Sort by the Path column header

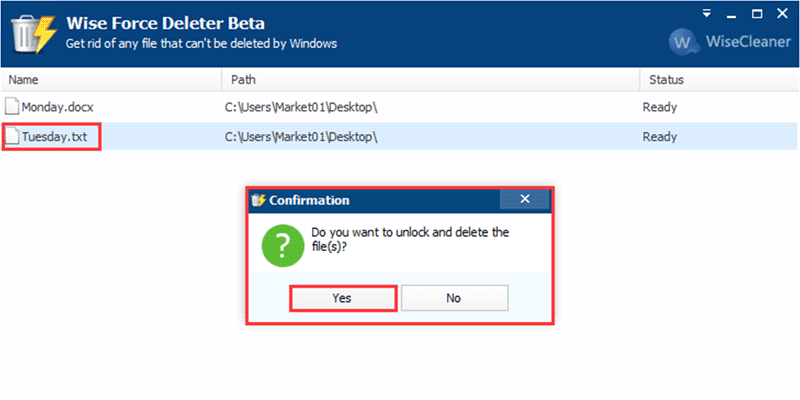pyautogui.click(x=430, y=79)
